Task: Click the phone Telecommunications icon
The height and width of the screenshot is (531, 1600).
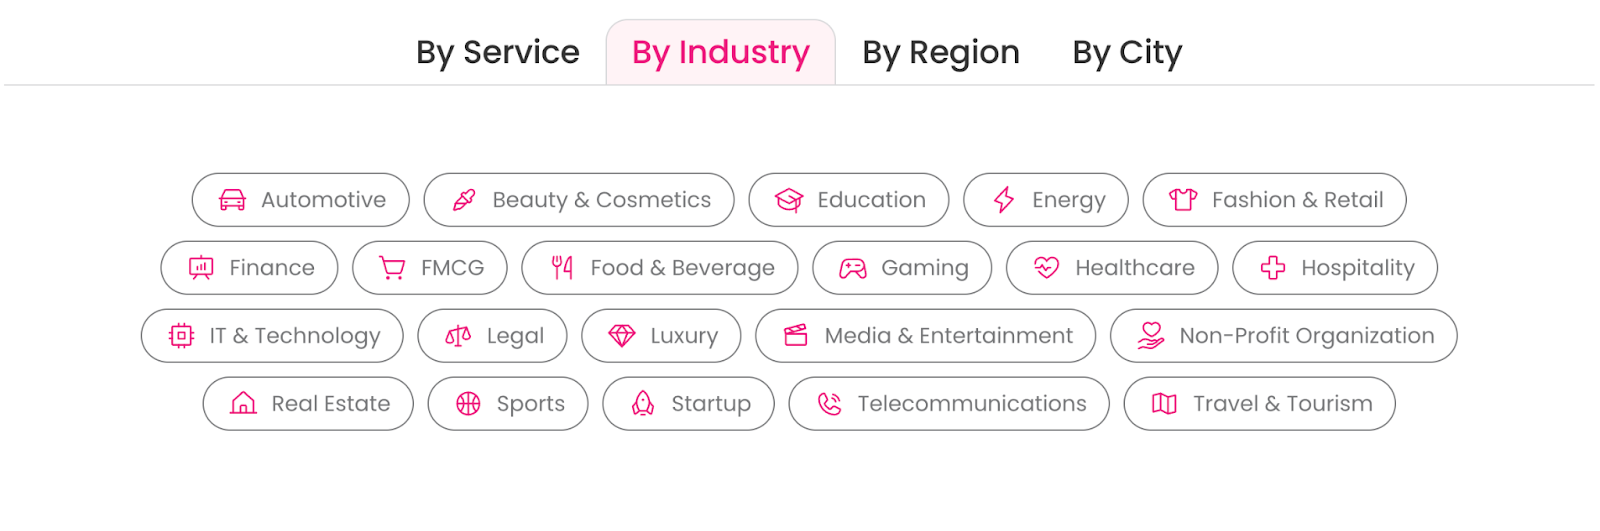Action: (829, 404)
